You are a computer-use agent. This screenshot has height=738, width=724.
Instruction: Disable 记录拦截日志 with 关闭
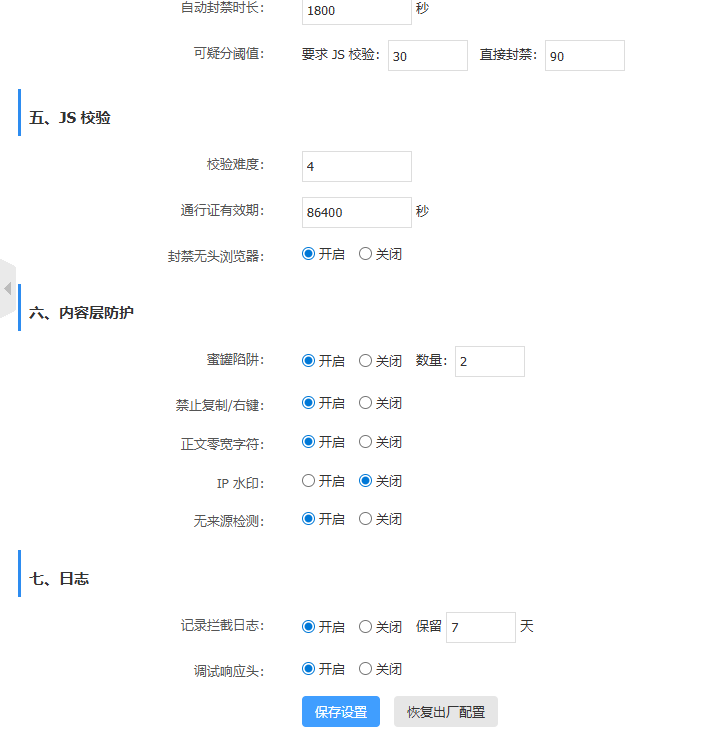(x=365, y=626)
